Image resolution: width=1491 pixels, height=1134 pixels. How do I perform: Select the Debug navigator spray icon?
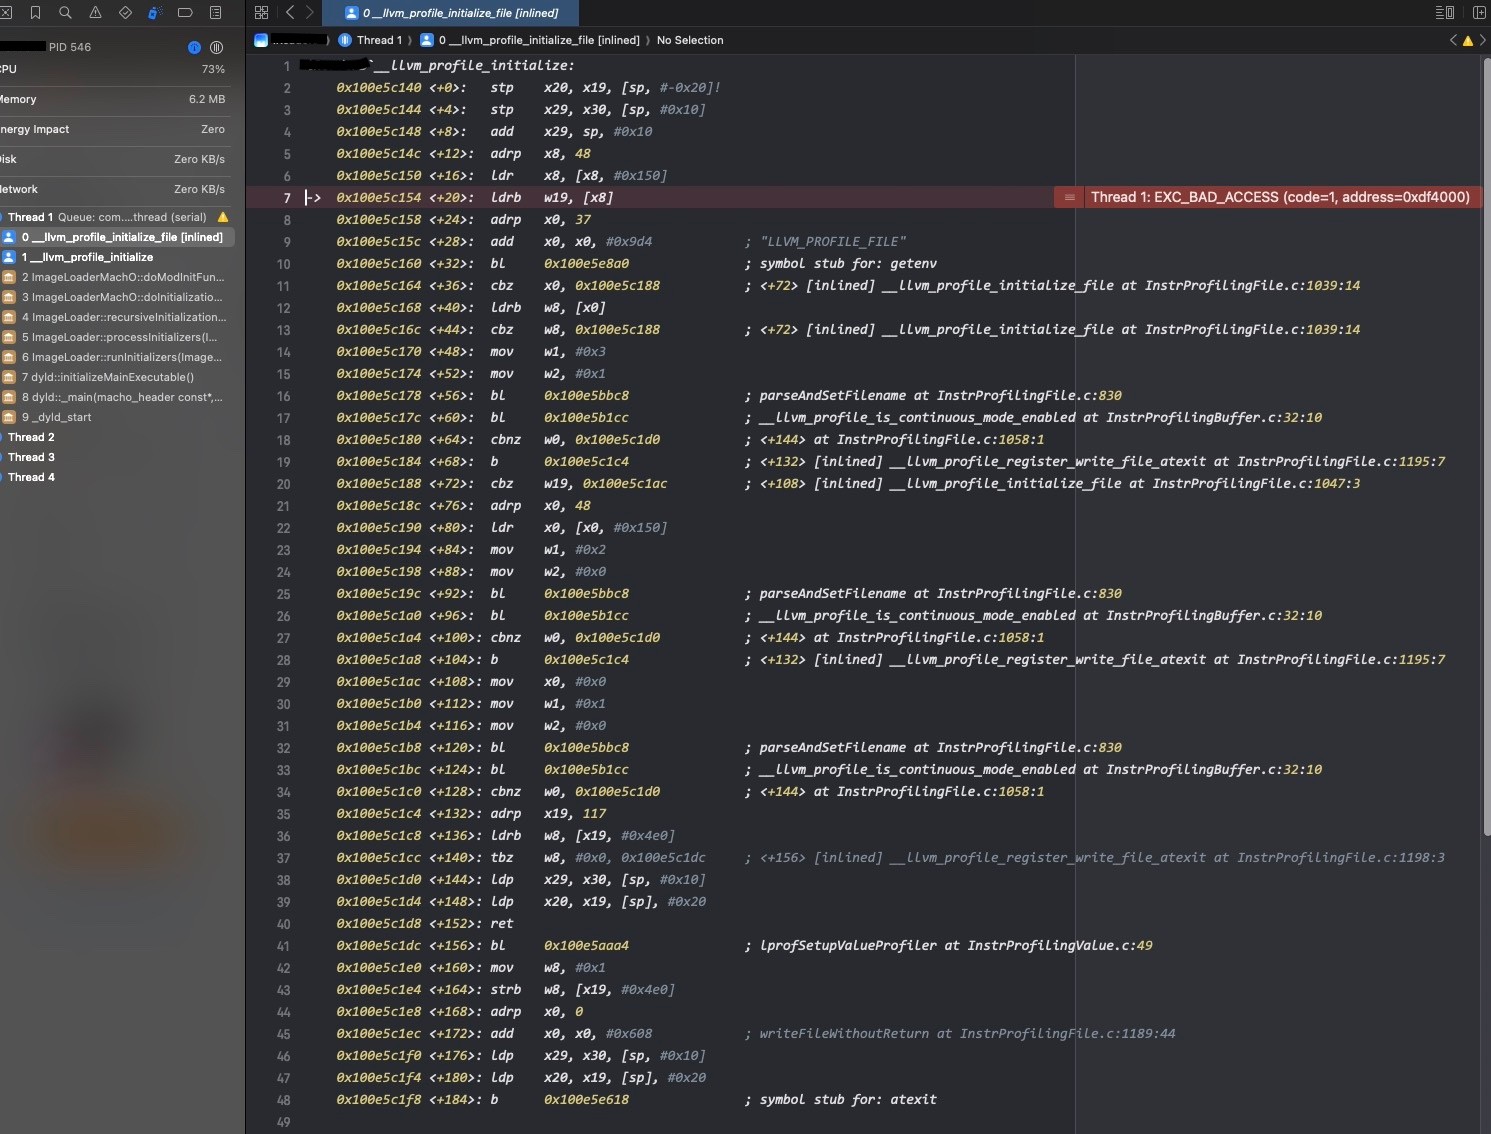155,13
